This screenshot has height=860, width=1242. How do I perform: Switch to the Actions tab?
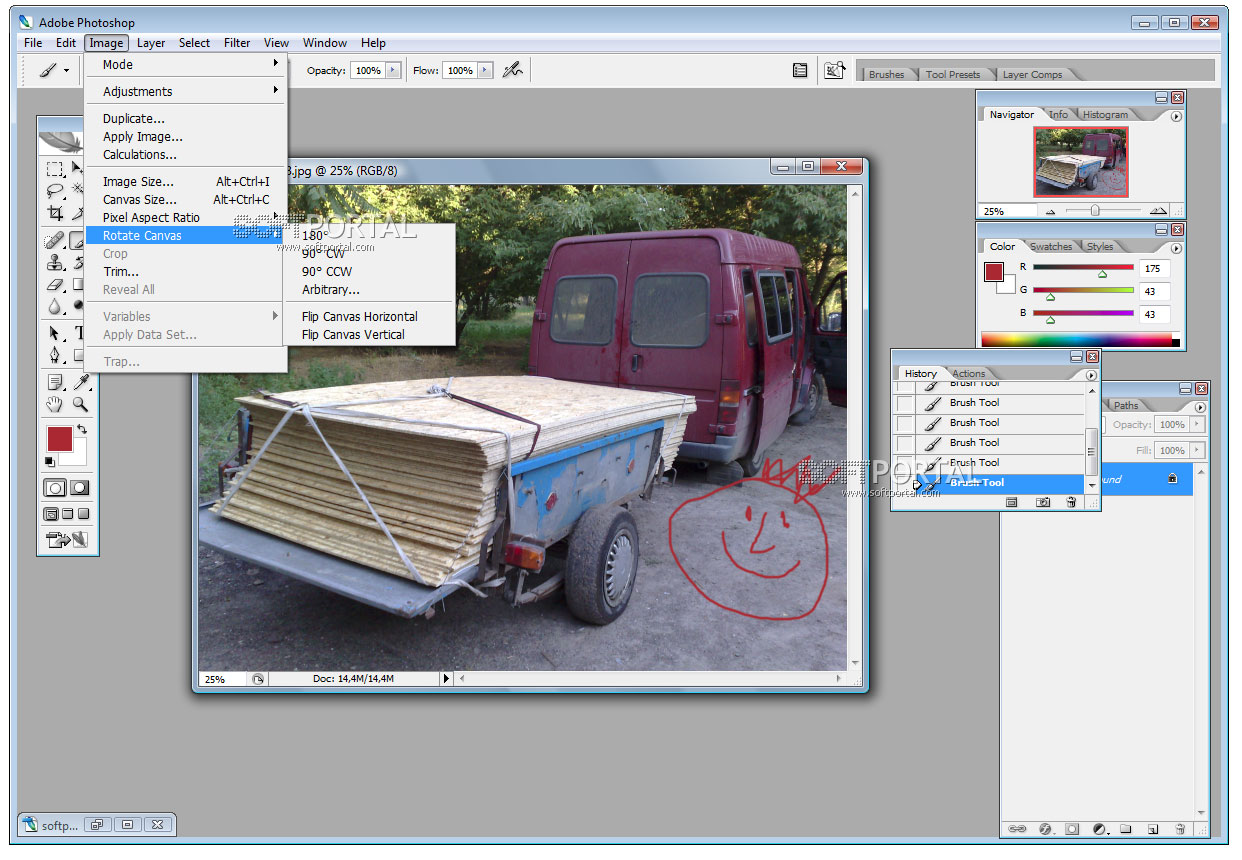pyautogui.click(x=968, y=374)
